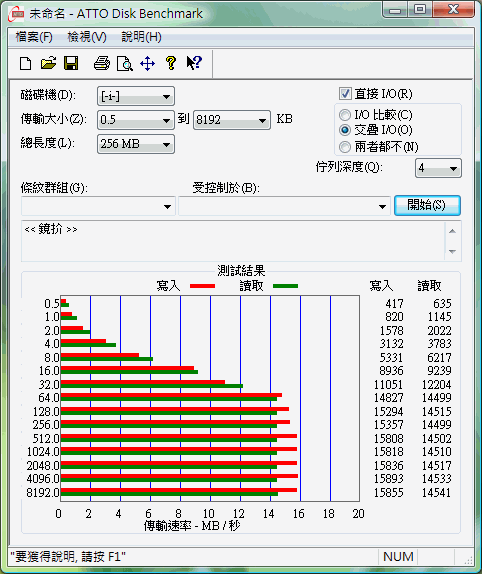Open the 檢視(V) menu

(x=87, y=37)
